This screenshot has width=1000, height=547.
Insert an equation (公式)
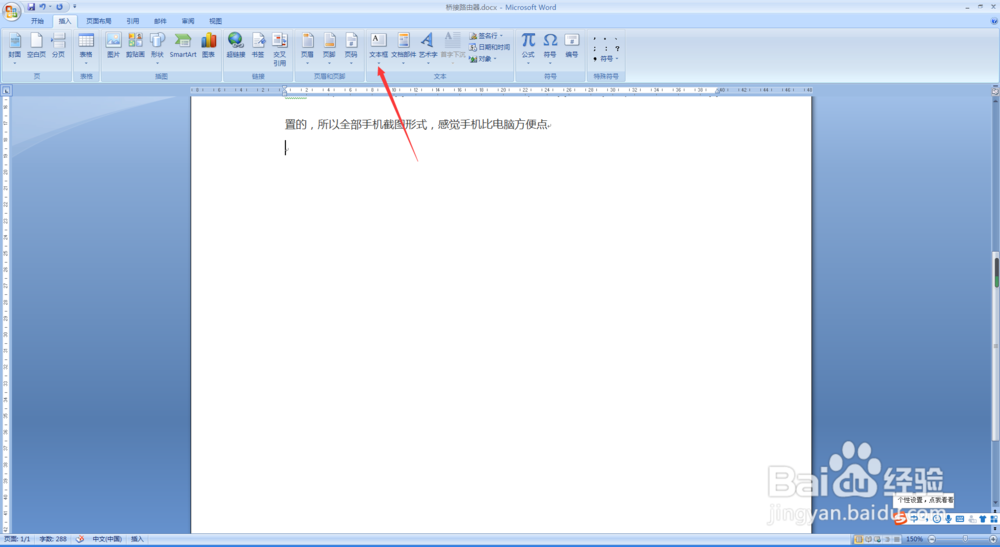point(528,48)
